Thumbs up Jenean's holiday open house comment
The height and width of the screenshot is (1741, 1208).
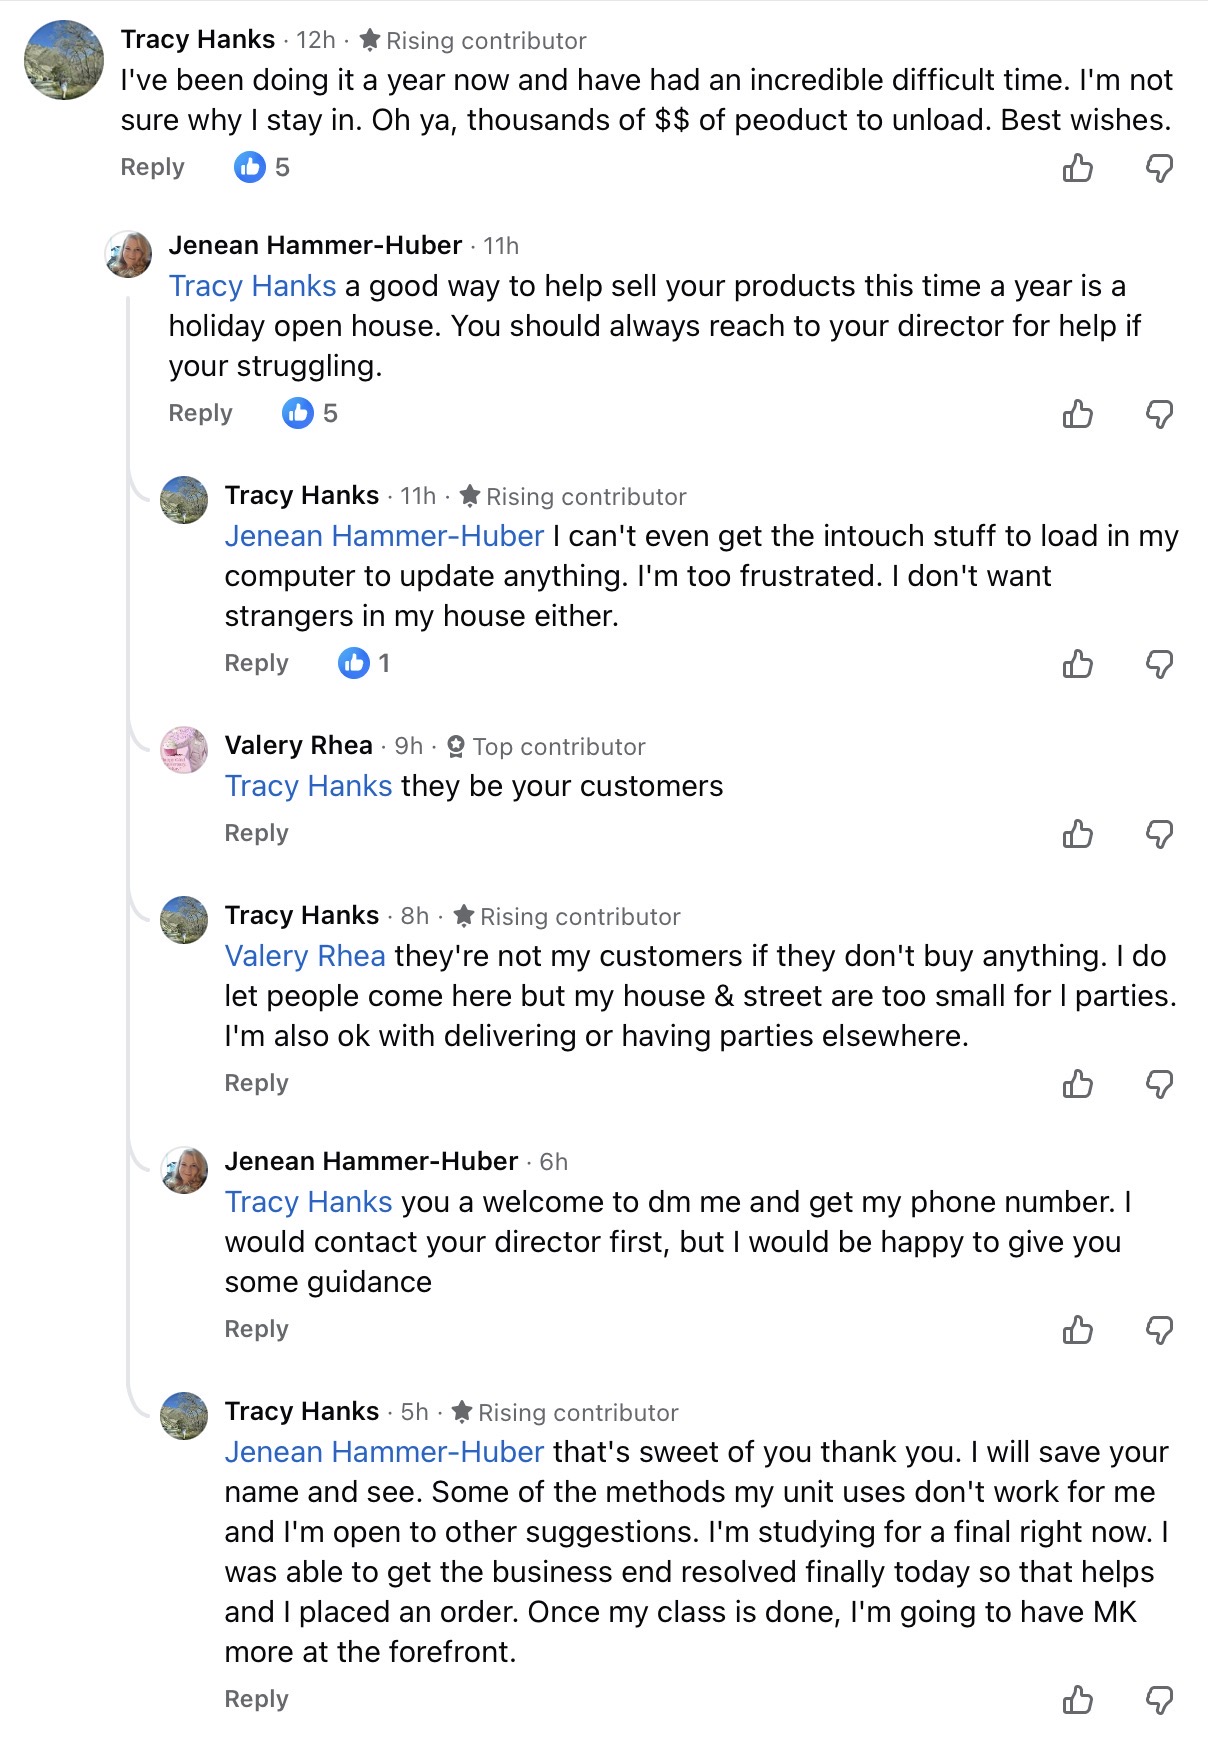[x=1077, y=414]
